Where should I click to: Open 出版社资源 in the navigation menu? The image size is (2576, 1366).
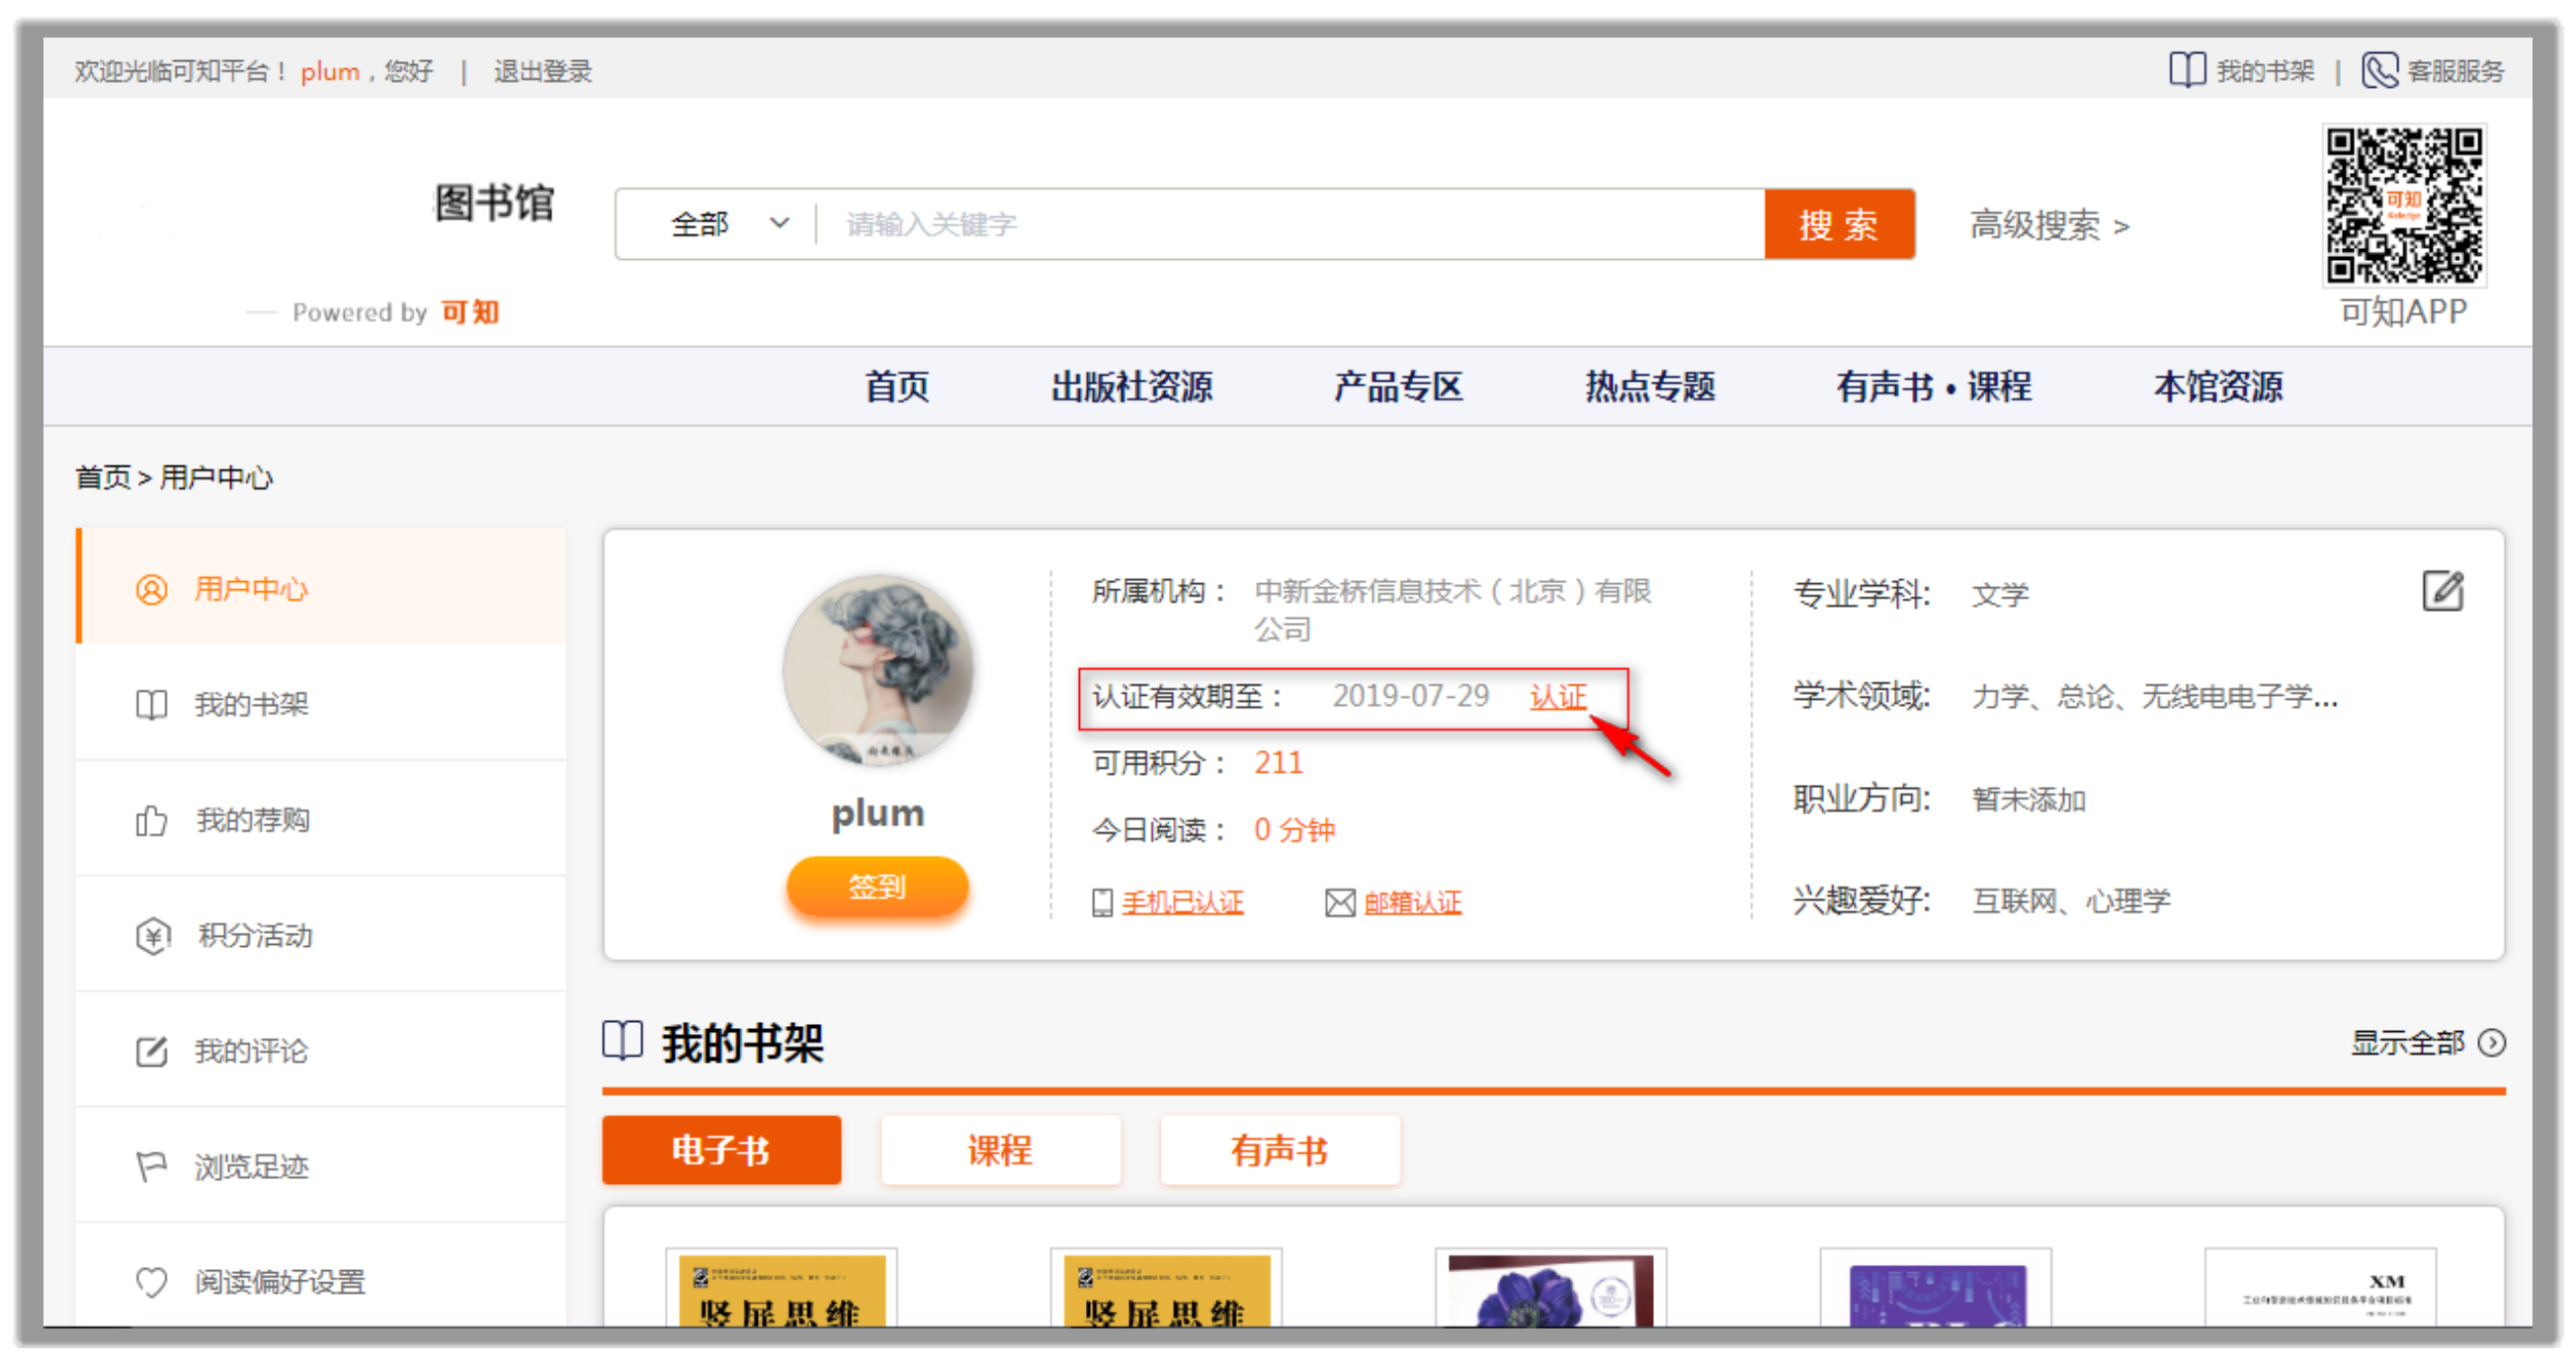(x=1131, y=387)
